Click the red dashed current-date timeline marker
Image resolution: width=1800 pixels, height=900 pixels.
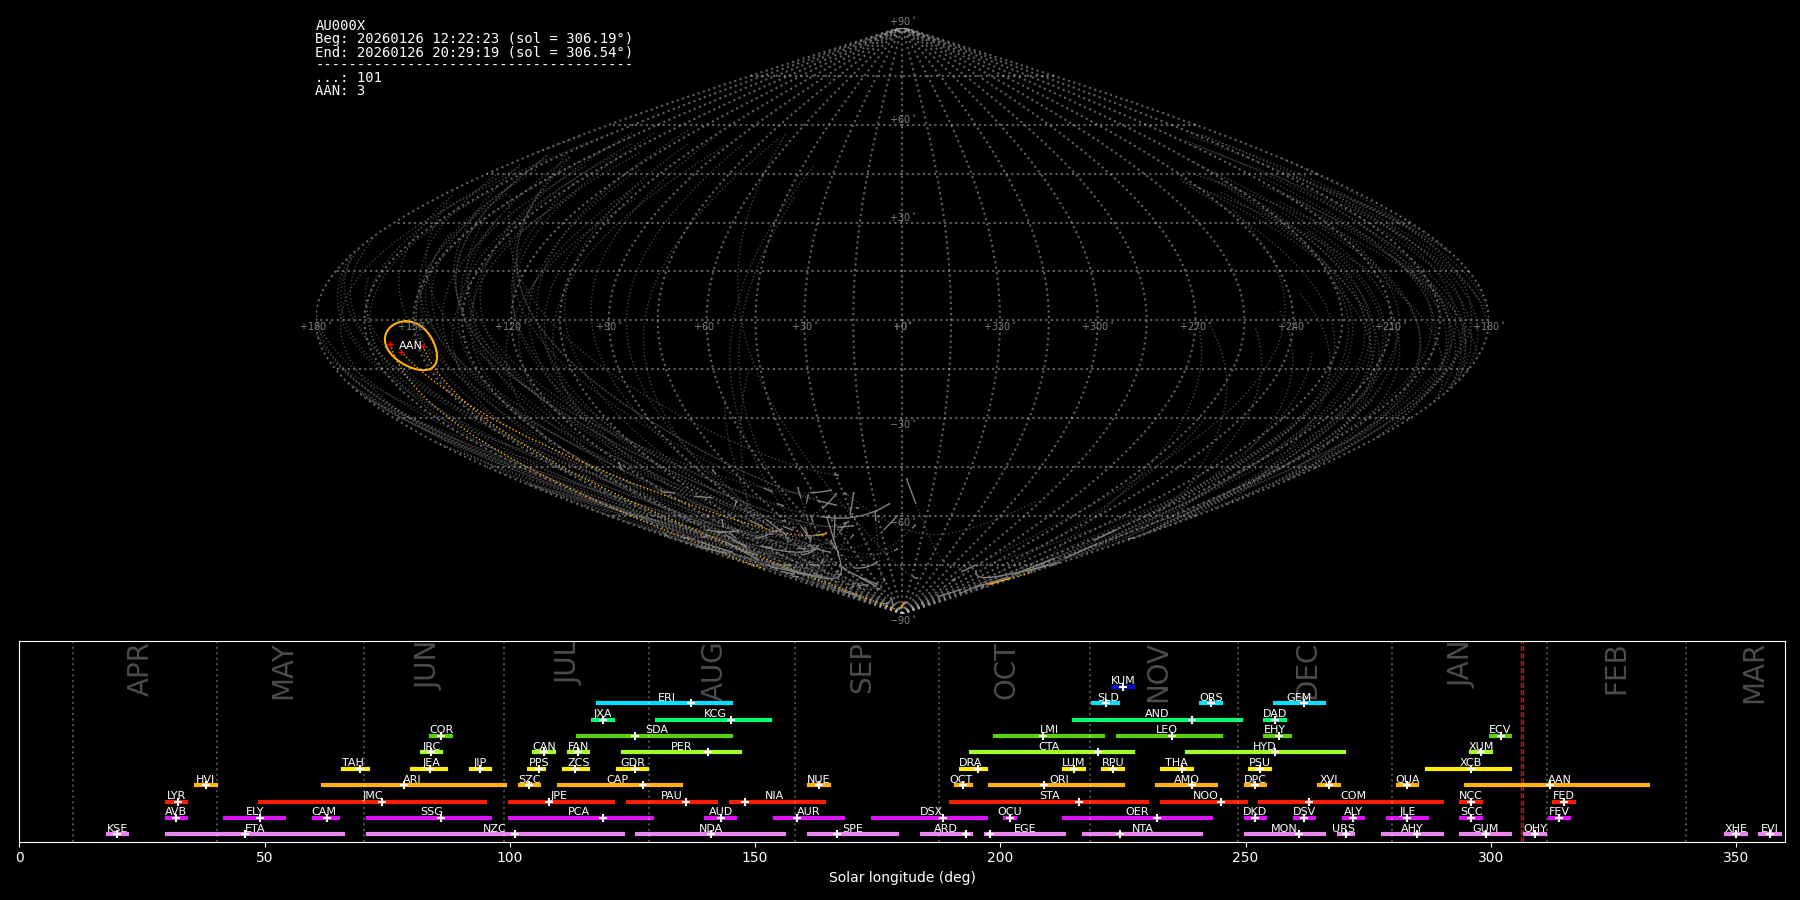tap(1522, 741)
